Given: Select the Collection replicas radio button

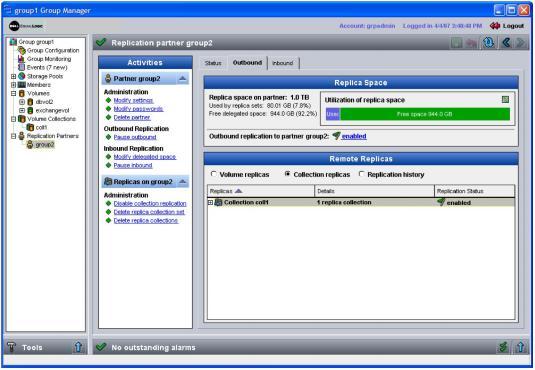Looking at the screenshot, I should click(287, 174).
